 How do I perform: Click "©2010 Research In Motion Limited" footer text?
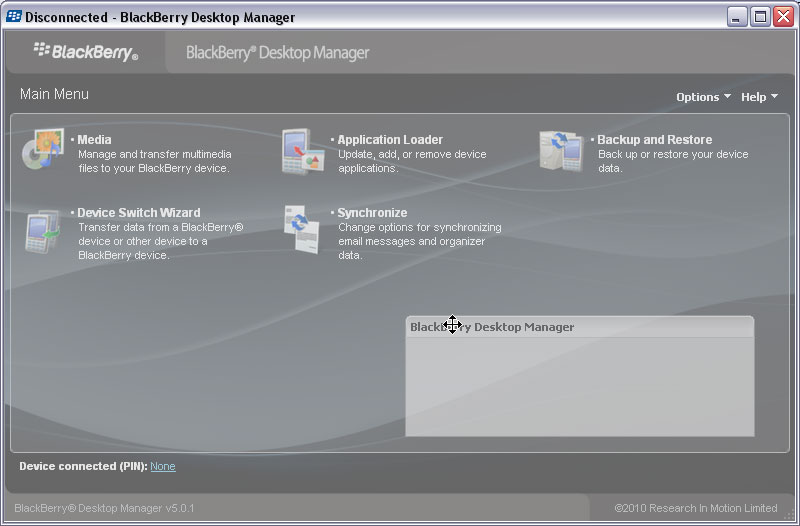pos(696,508)
